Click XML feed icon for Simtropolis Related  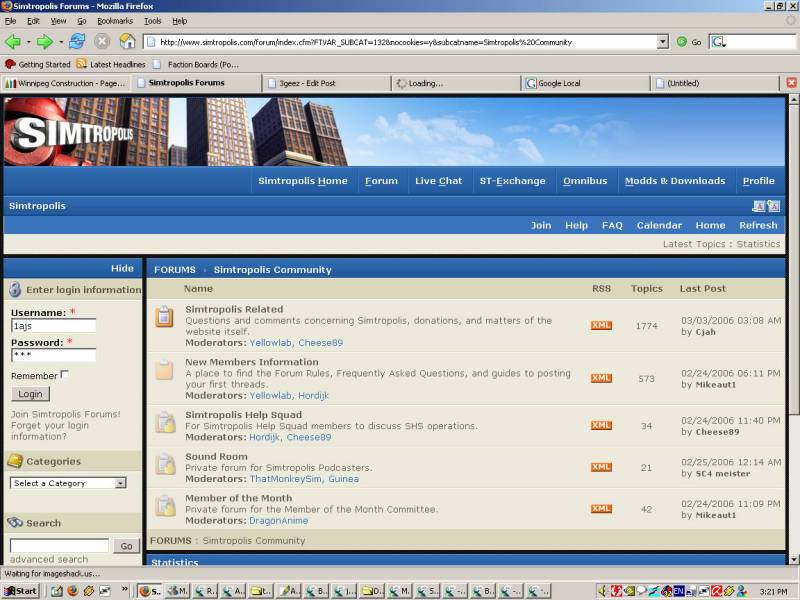[601, 326]
